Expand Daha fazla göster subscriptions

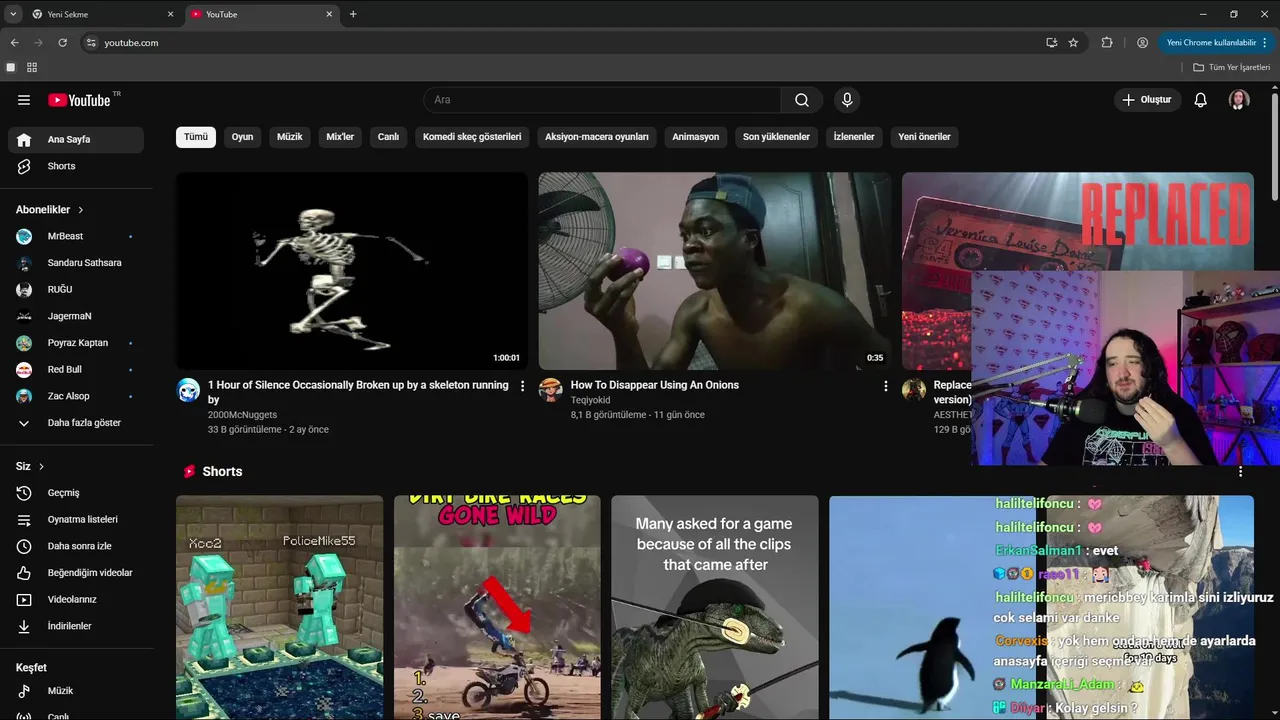[x=76, y=423]
